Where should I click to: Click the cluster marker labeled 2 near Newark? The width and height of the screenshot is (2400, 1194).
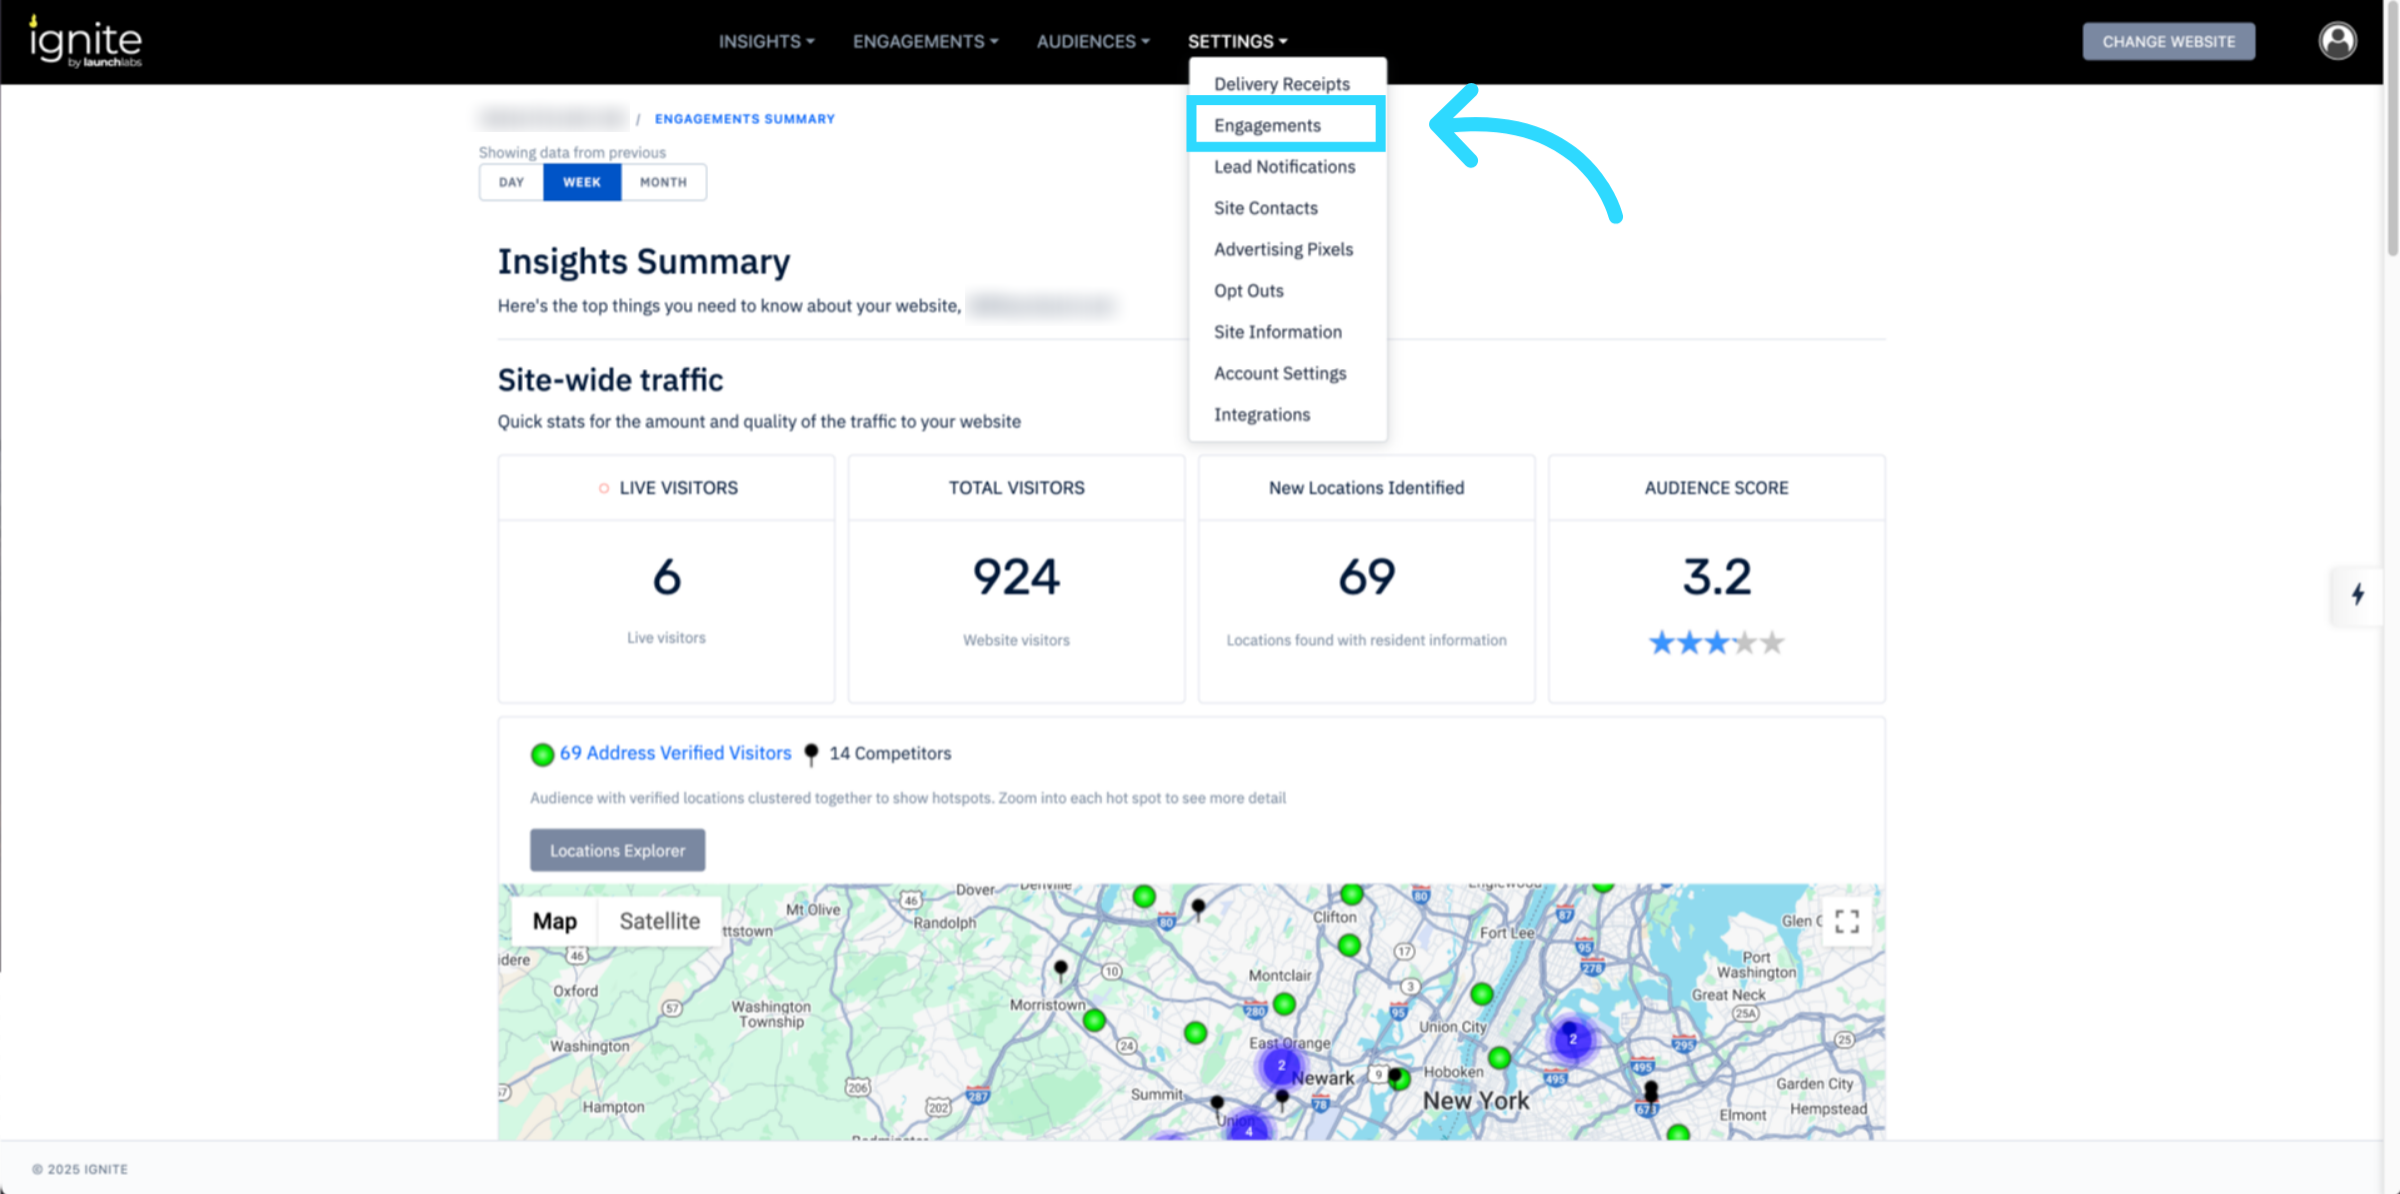pyautogui.click(x=1281, y=1066)
